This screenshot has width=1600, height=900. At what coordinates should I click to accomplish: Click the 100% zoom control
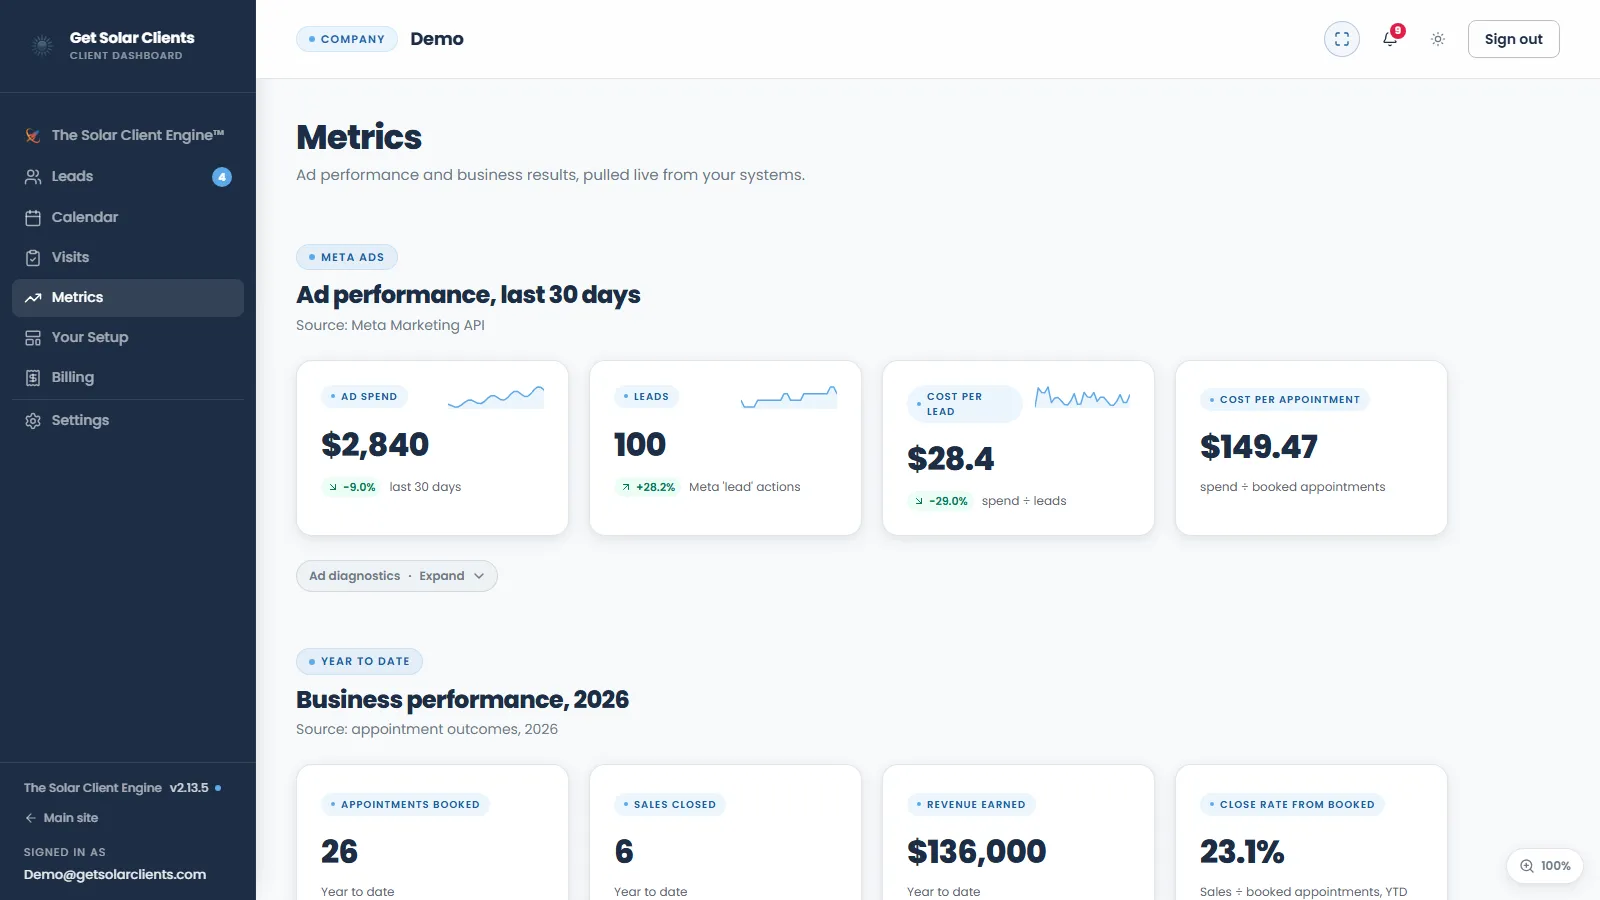(x=1545, y=866)
